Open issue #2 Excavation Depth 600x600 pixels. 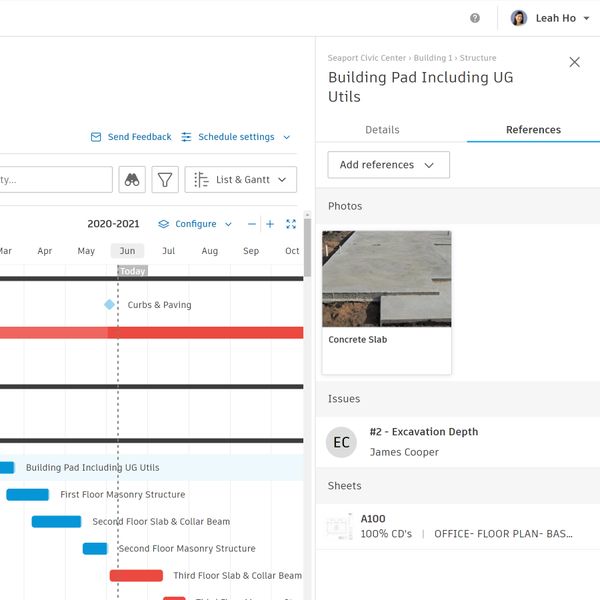tap(423, 432)
